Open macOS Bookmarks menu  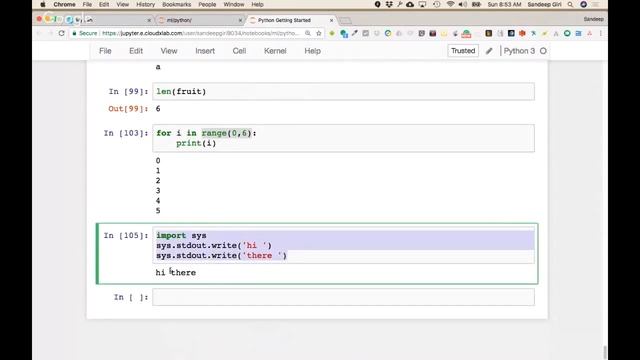[x=176, y=4]
